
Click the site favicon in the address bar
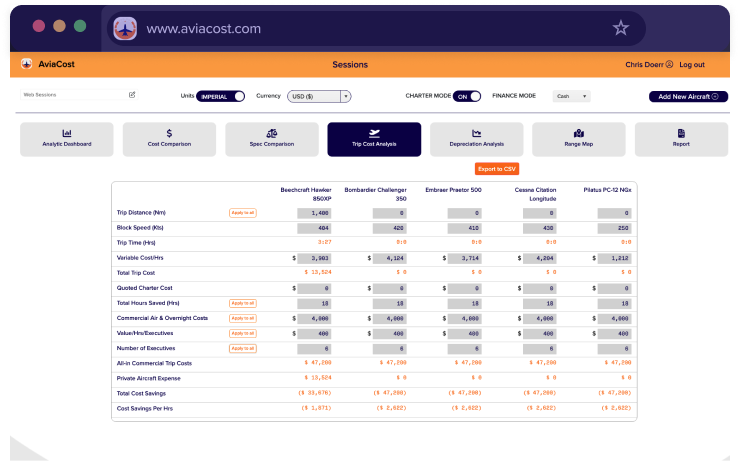coord(125,29)
